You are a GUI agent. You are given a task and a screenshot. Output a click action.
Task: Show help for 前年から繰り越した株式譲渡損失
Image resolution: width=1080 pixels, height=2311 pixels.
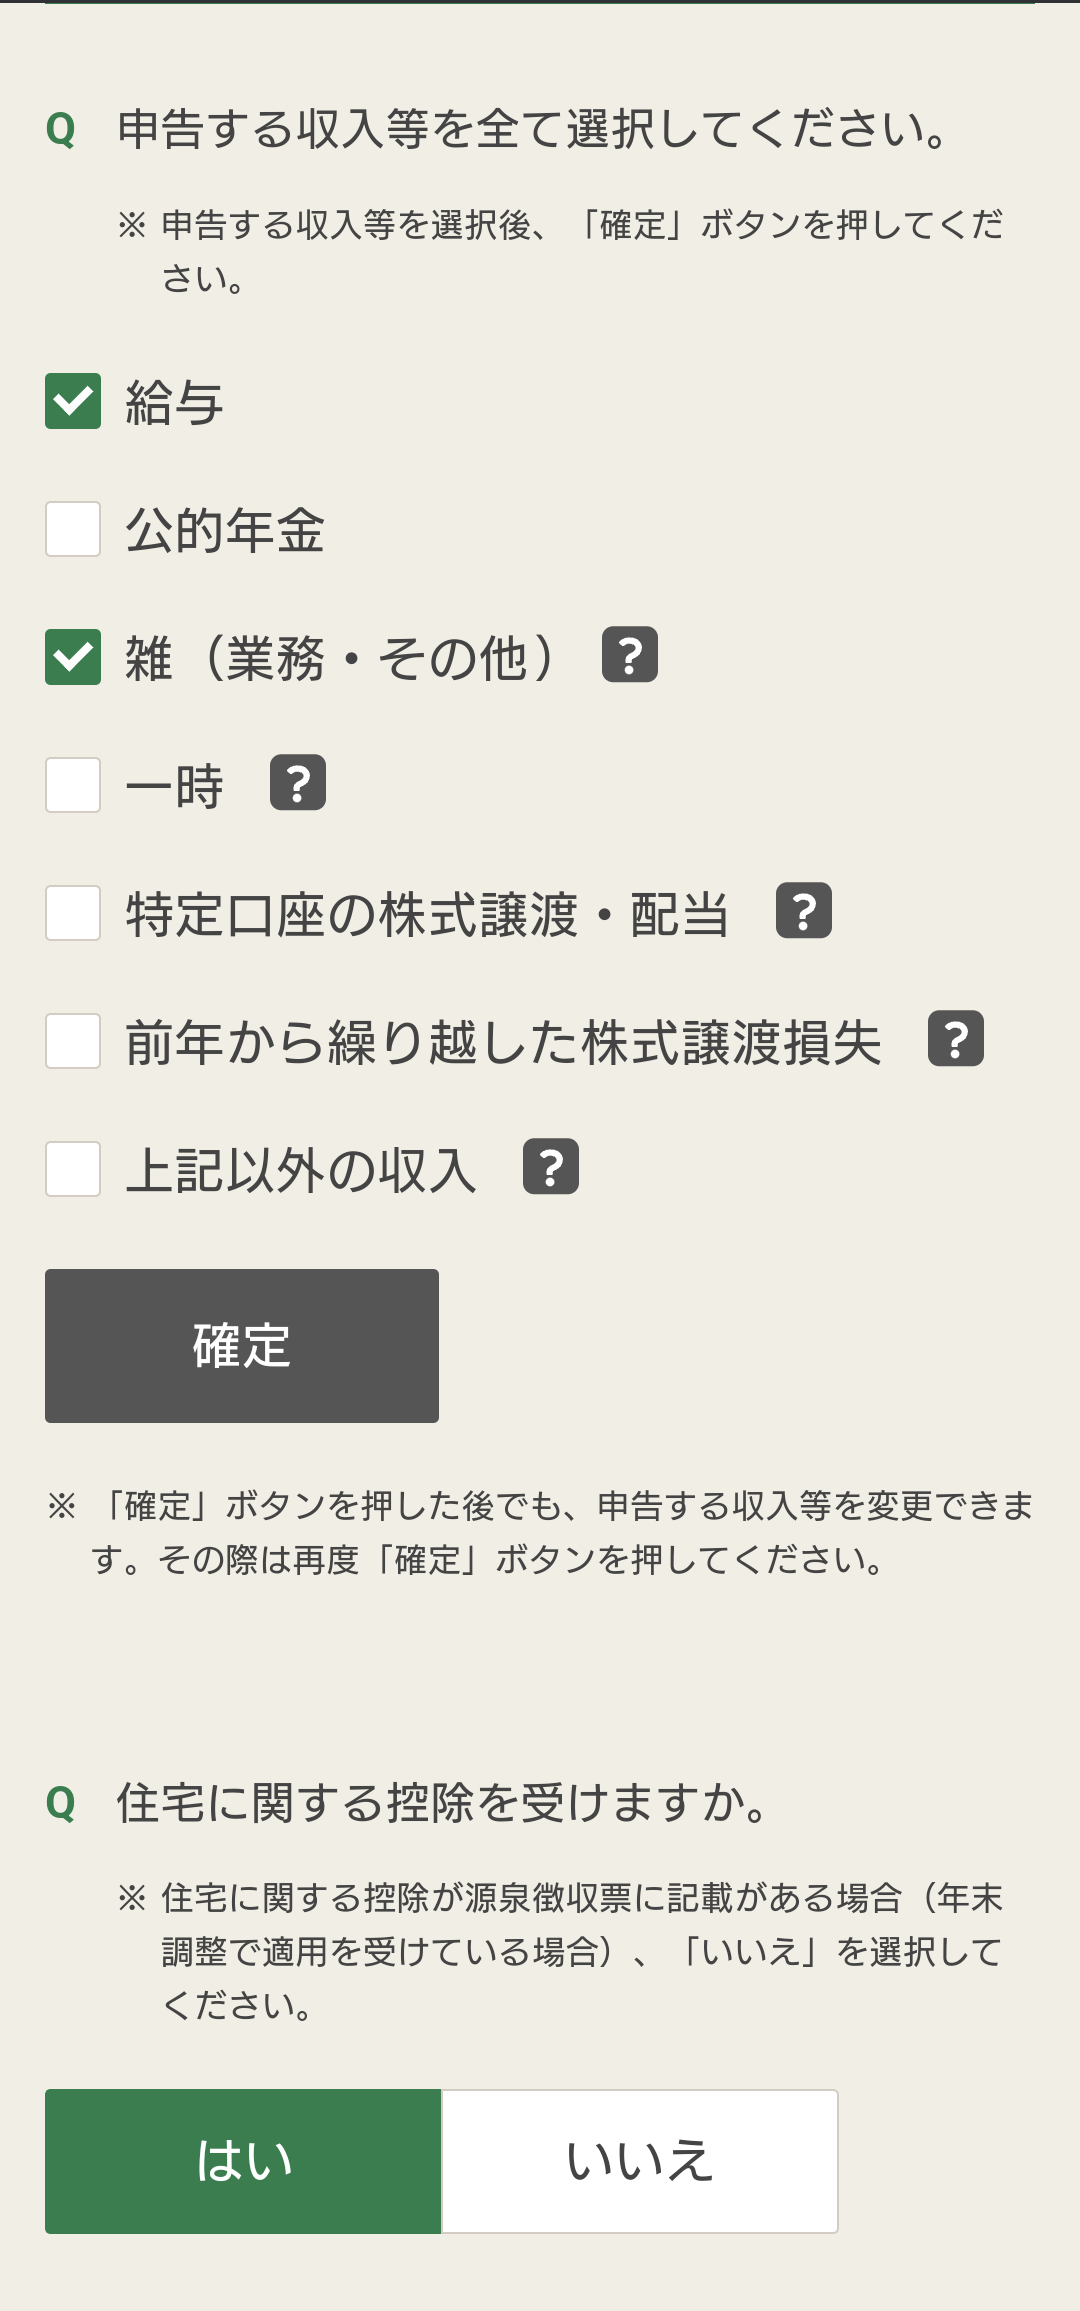coord(956,1039)
